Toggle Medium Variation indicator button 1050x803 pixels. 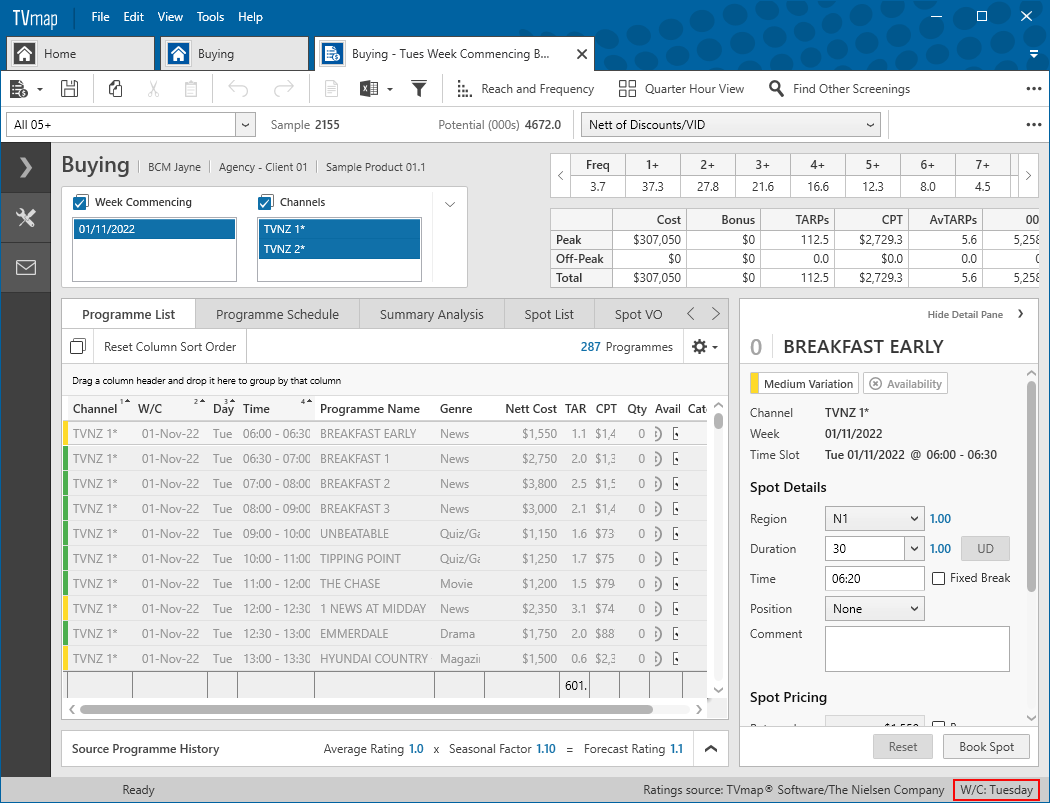click(804, 384)
